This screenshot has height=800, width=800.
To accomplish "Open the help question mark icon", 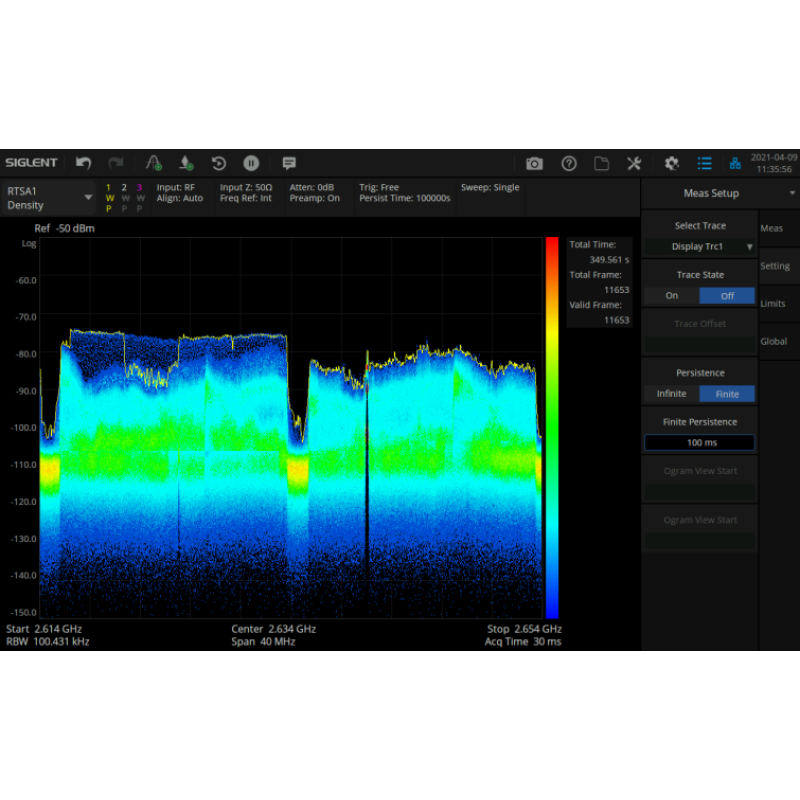I will 569,163.
